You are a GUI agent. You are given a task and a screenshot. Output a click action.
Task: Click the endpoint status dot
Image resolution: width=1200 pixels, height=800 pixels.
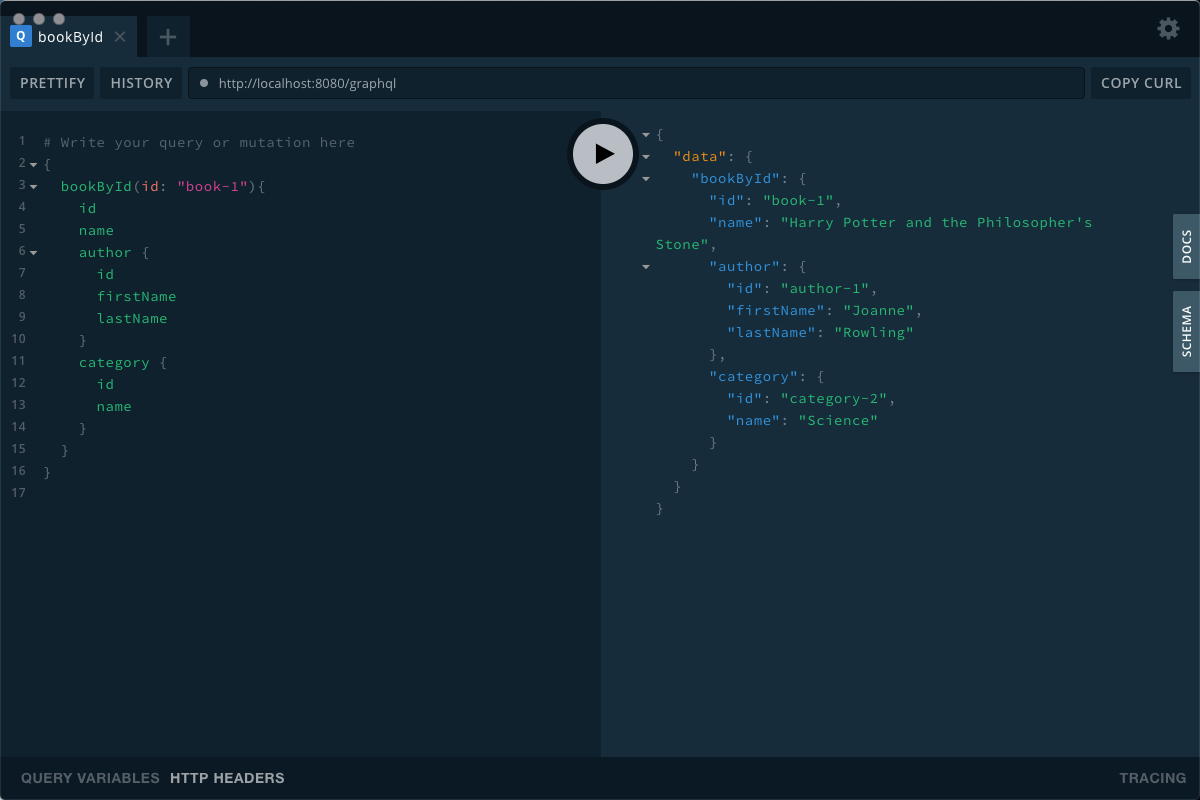[x=204, y=83]
